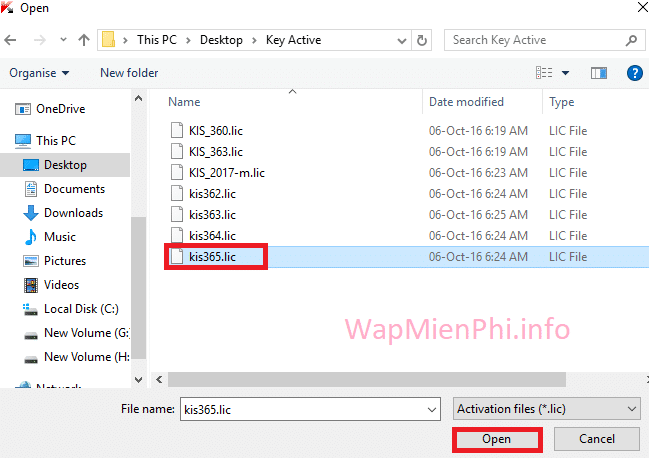Open Documents in navigation pane
Image resolution: width=649 pixels, height=458 pixels.
coord(75,189)
